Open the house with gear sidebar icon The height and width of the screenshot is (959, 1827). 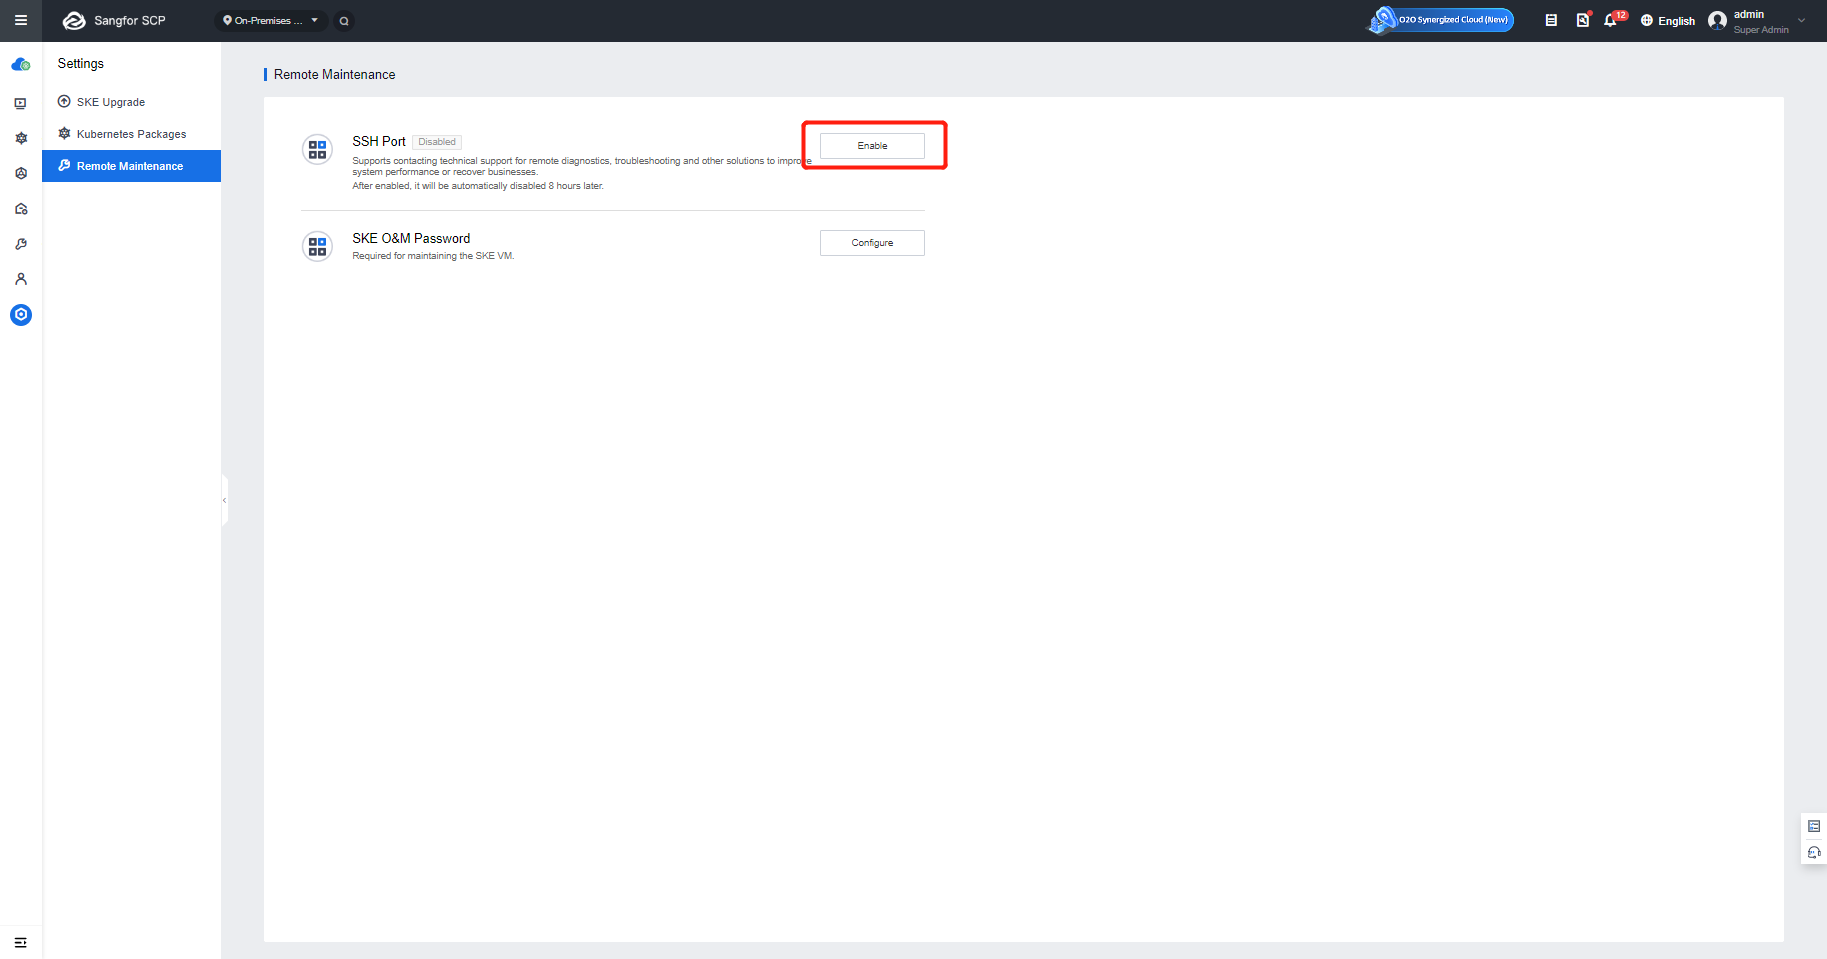20,209
